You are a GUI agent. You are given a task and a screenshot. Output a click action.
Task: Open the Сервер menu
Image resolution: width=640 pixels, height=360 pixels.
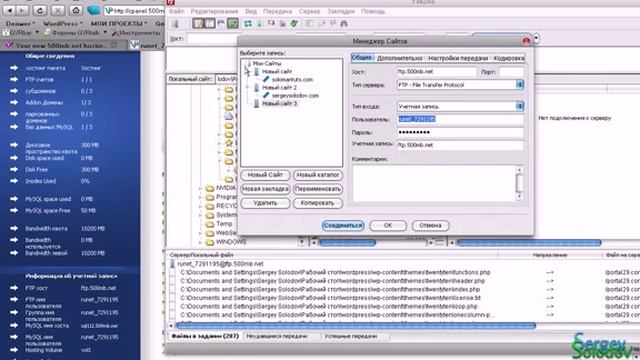pyautogui.click(x=309, y=11)
